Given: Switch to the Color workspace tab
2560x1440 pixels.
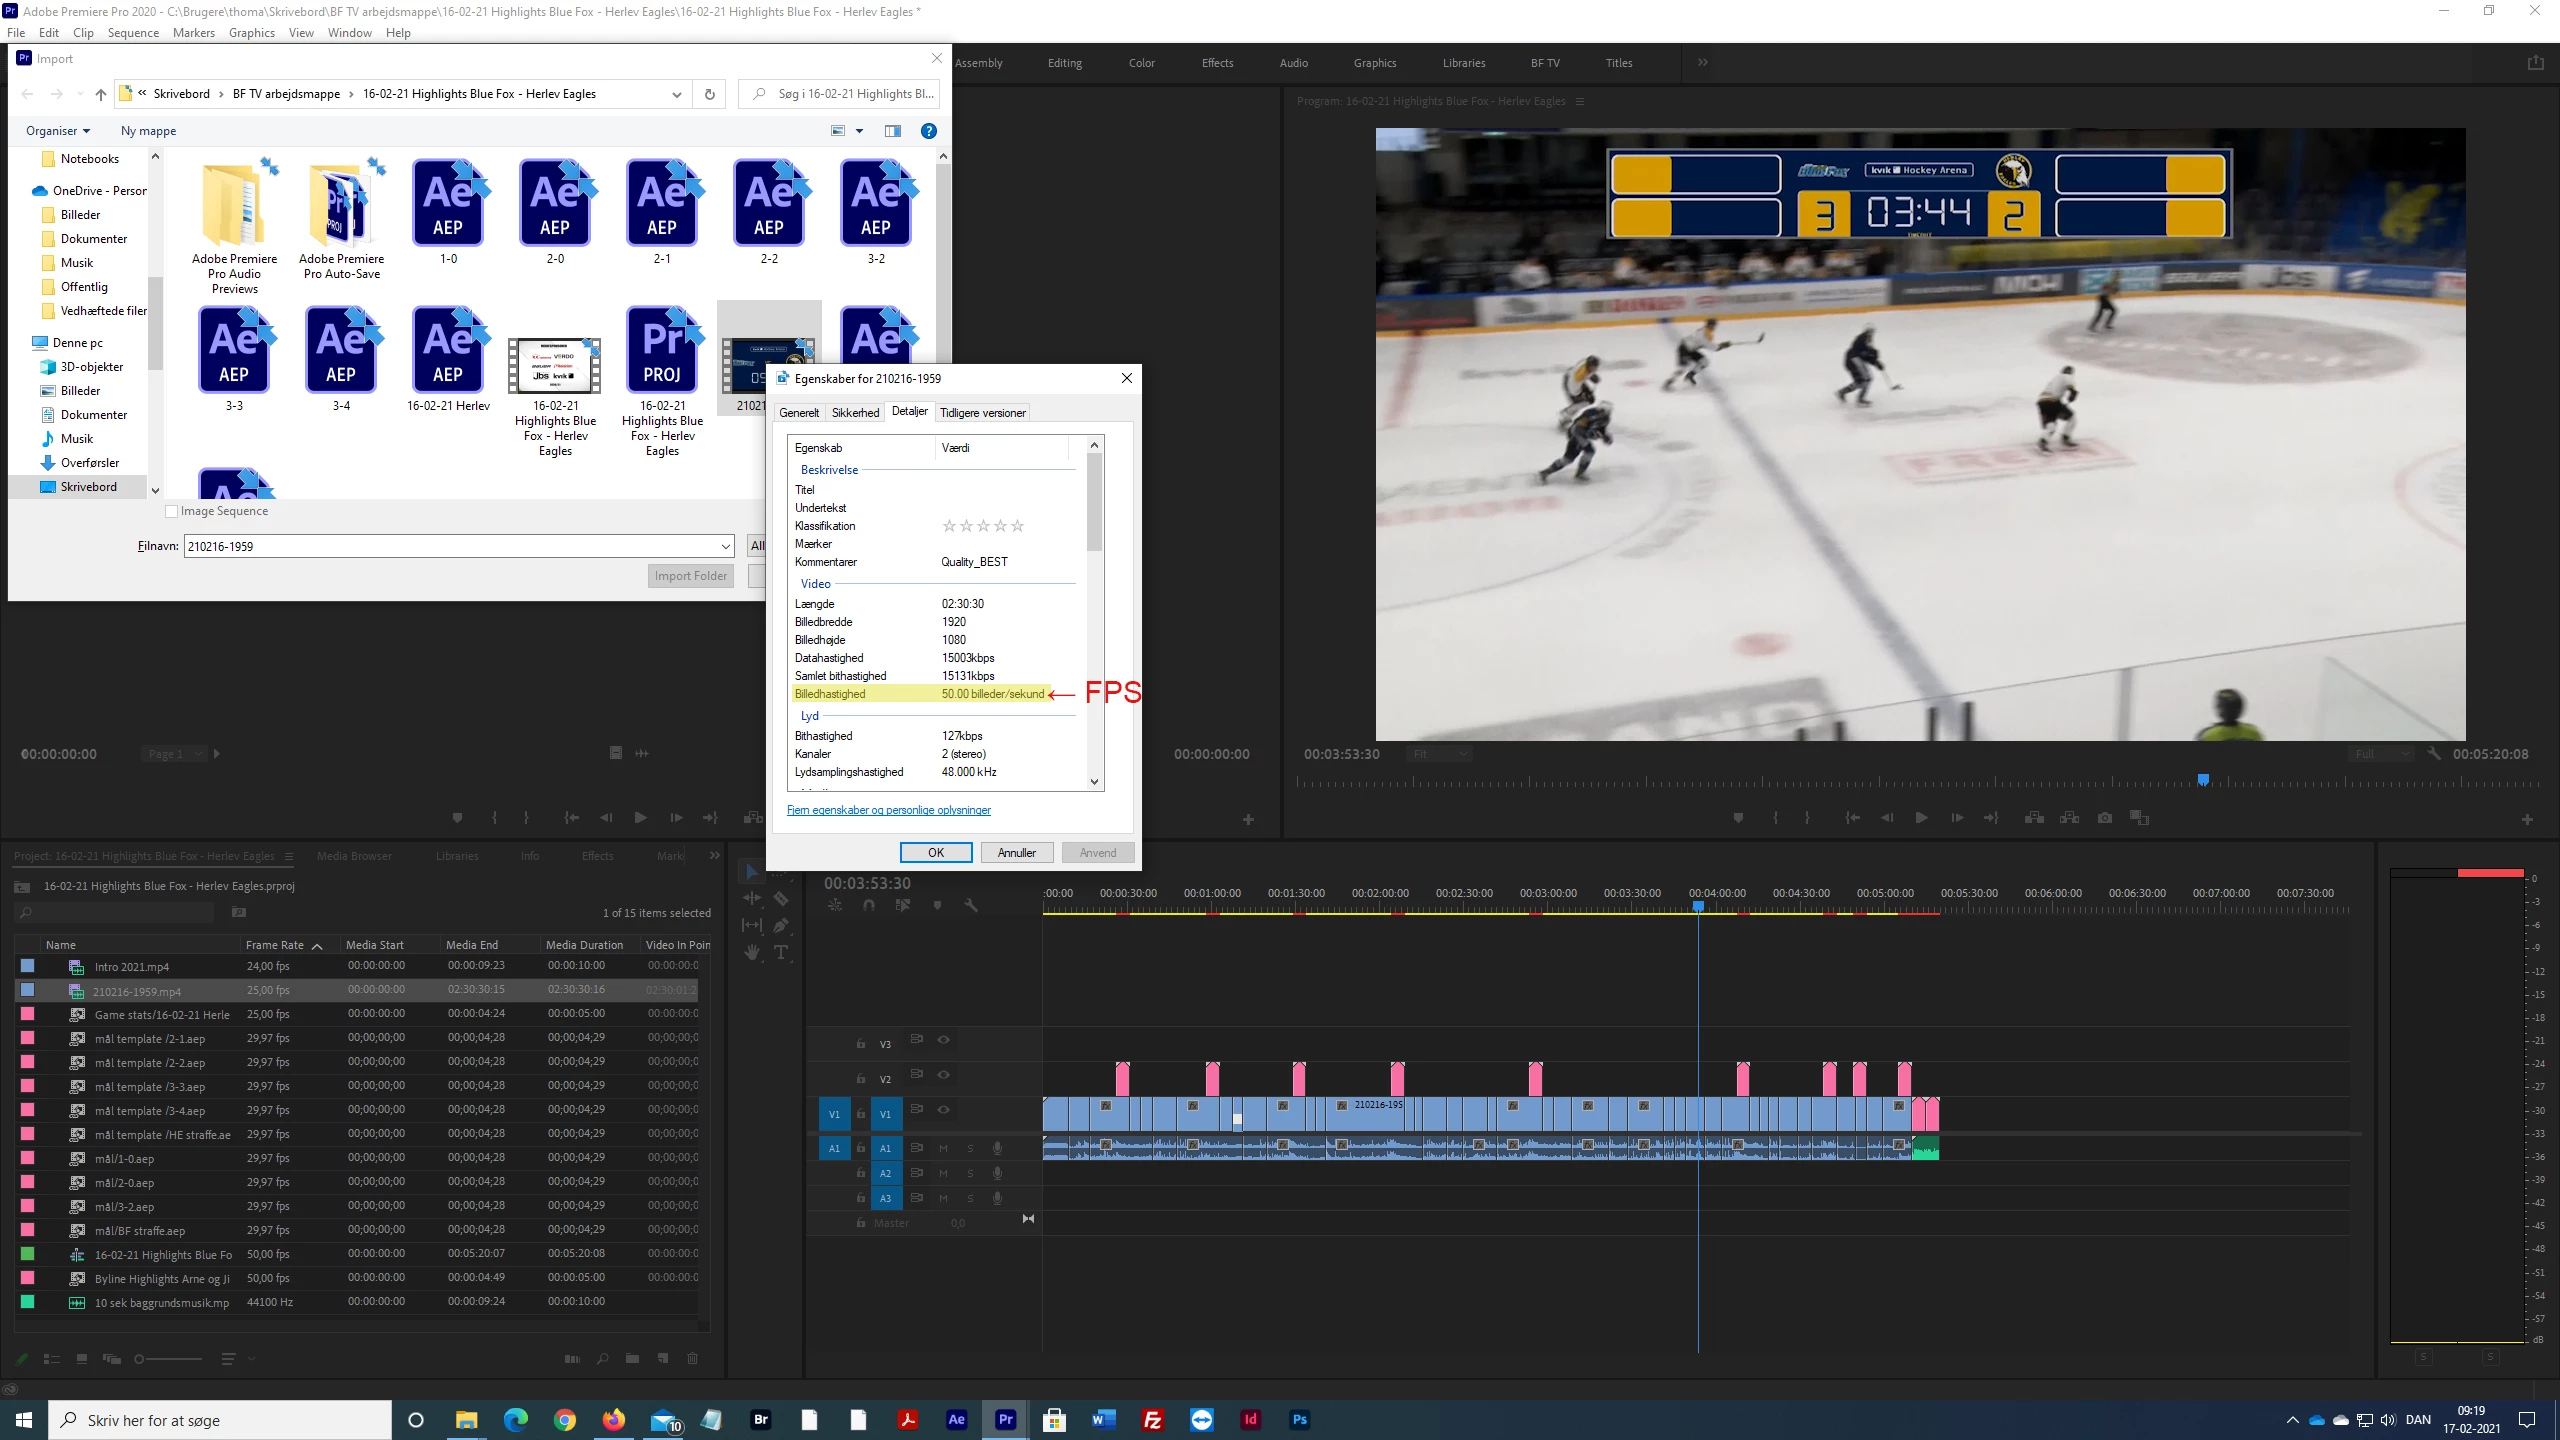Looking at the screenshot, I should point(1141,63).
